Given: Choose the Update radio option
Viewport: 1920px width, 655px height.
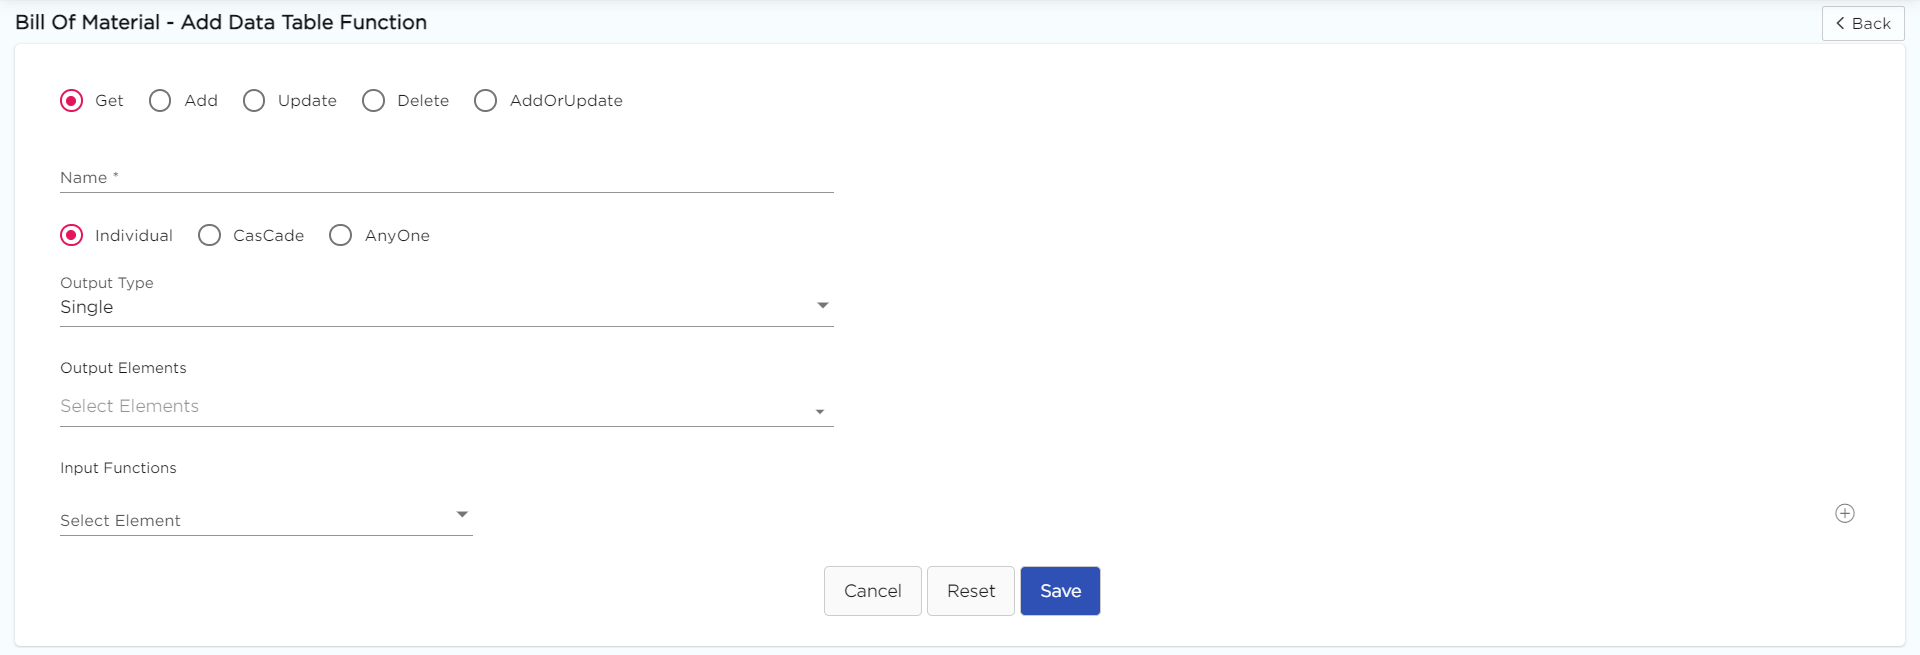Looking at the screenshot, I should pyautogui.click(x=254, y=101).
